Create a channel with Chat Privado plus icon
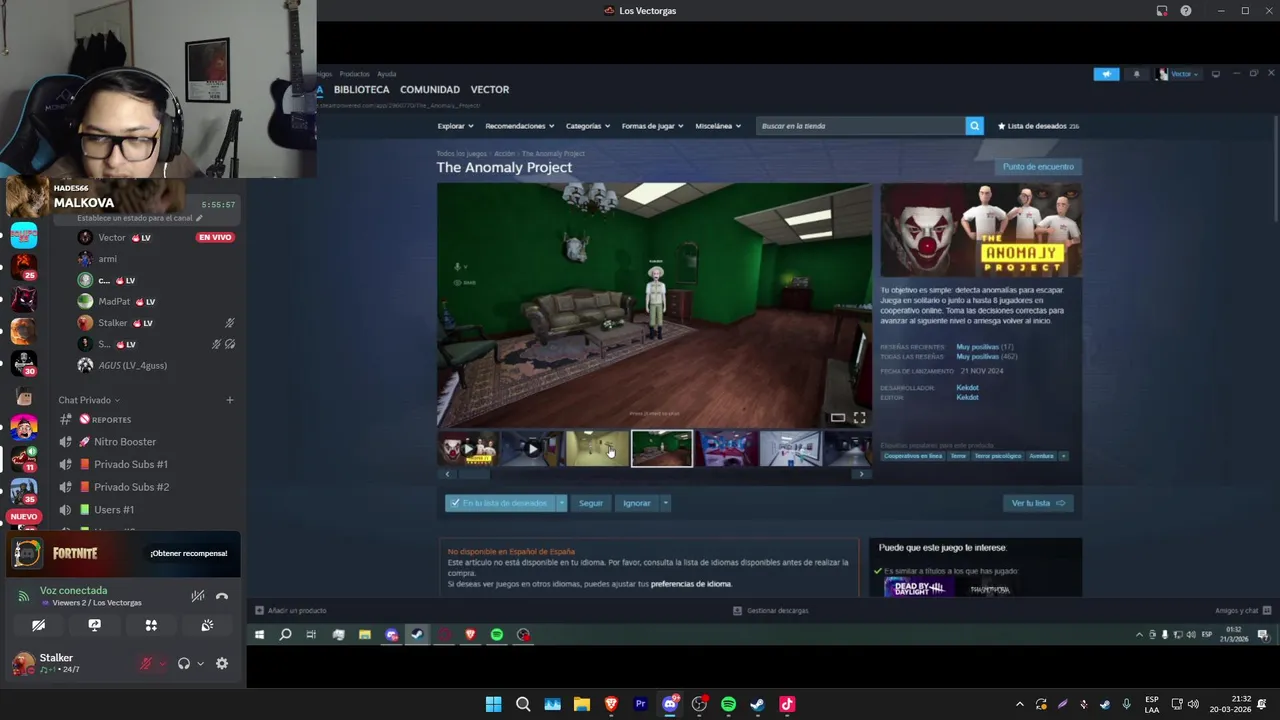1280x720 pixels. [229, 400]
